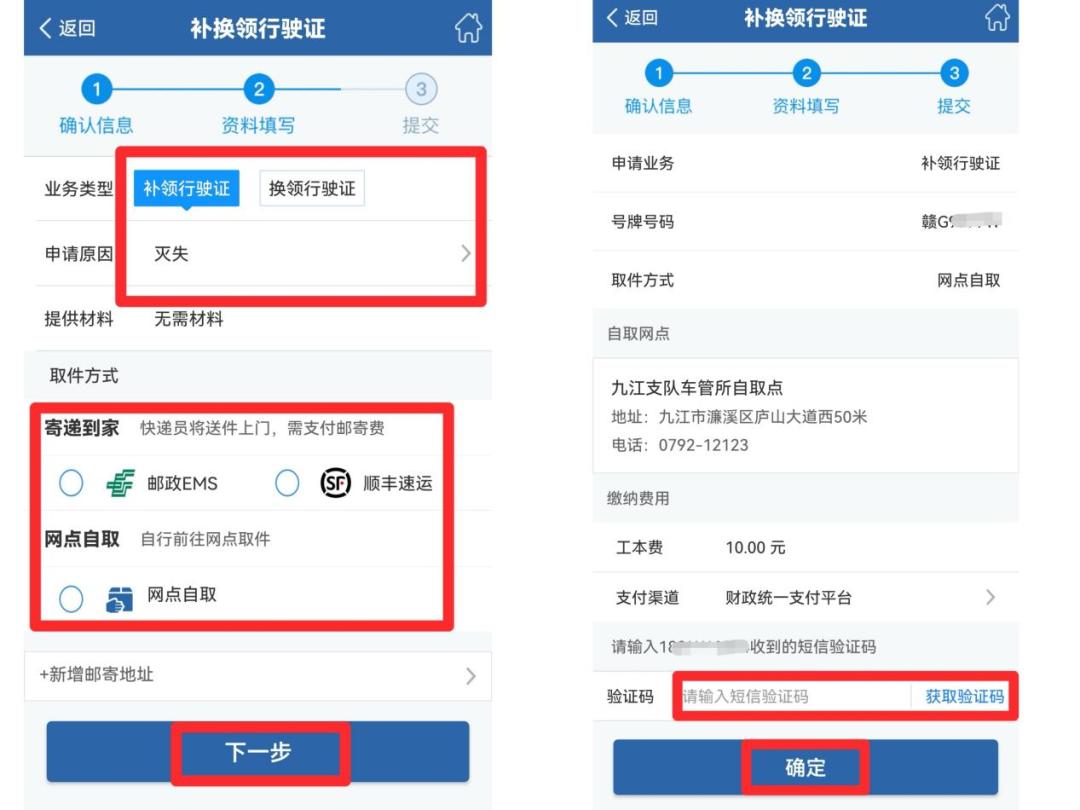Click 获取验证码 link
The image size is (1080, 810).
click(964, 696)
